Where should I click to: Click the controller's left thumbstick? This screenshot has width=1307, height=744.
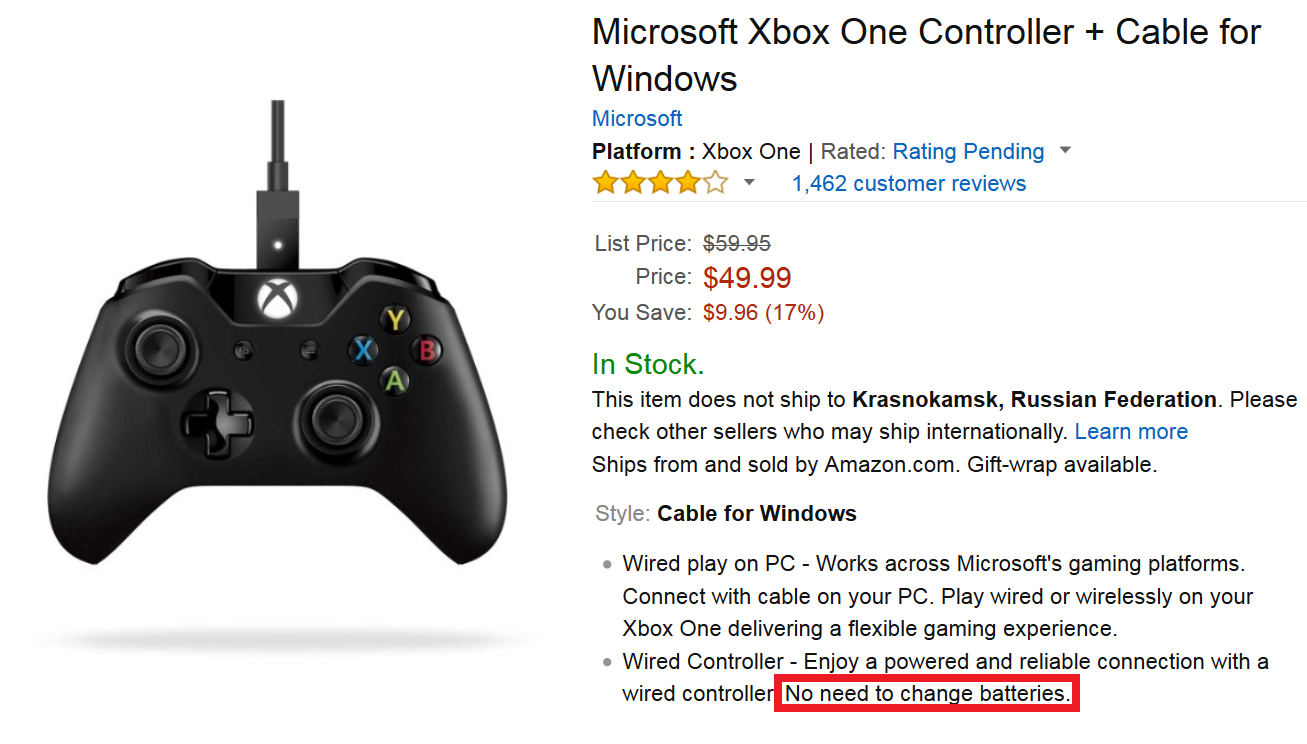pyautogui.click(x=155, y=350)
